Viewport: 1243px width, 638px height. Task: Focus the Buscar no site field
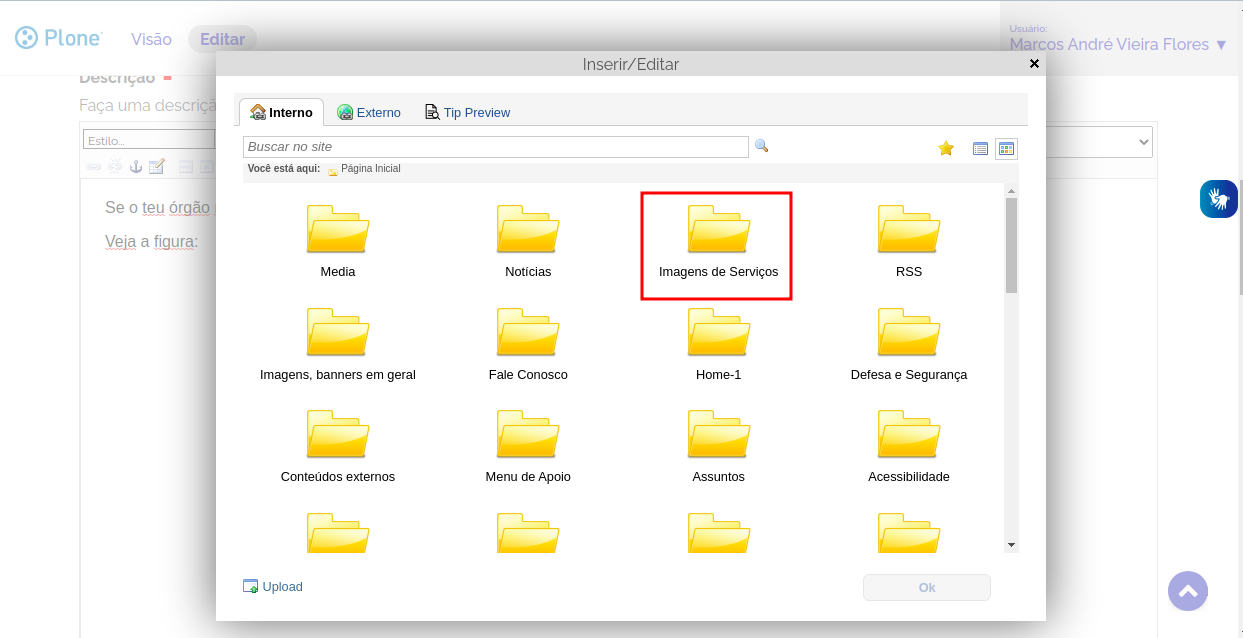[495, 147]
